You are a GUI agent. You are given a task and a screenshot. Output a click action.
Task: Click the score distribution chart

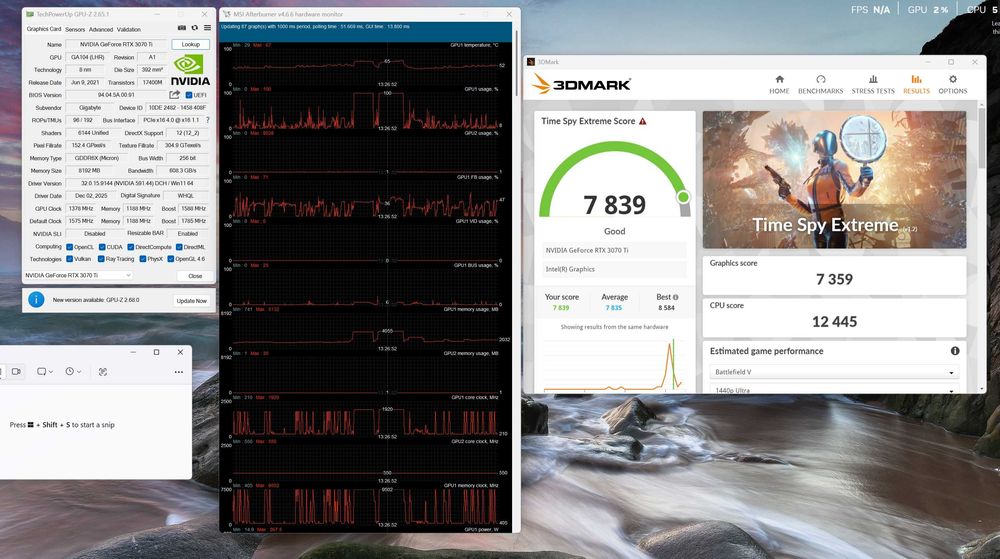pos(614,363)
